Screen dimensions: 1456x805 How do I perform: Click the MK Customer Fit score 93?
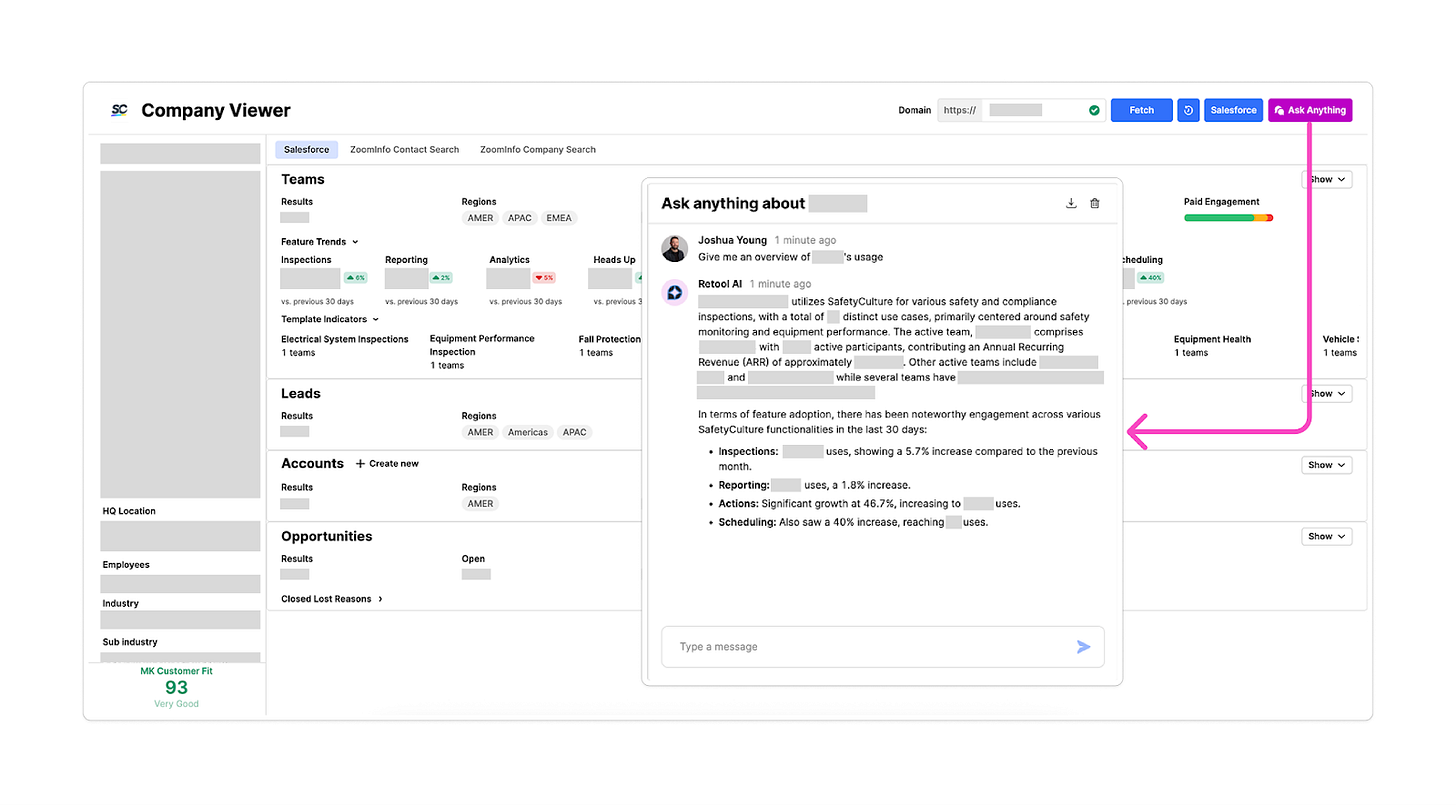[176, 687]
